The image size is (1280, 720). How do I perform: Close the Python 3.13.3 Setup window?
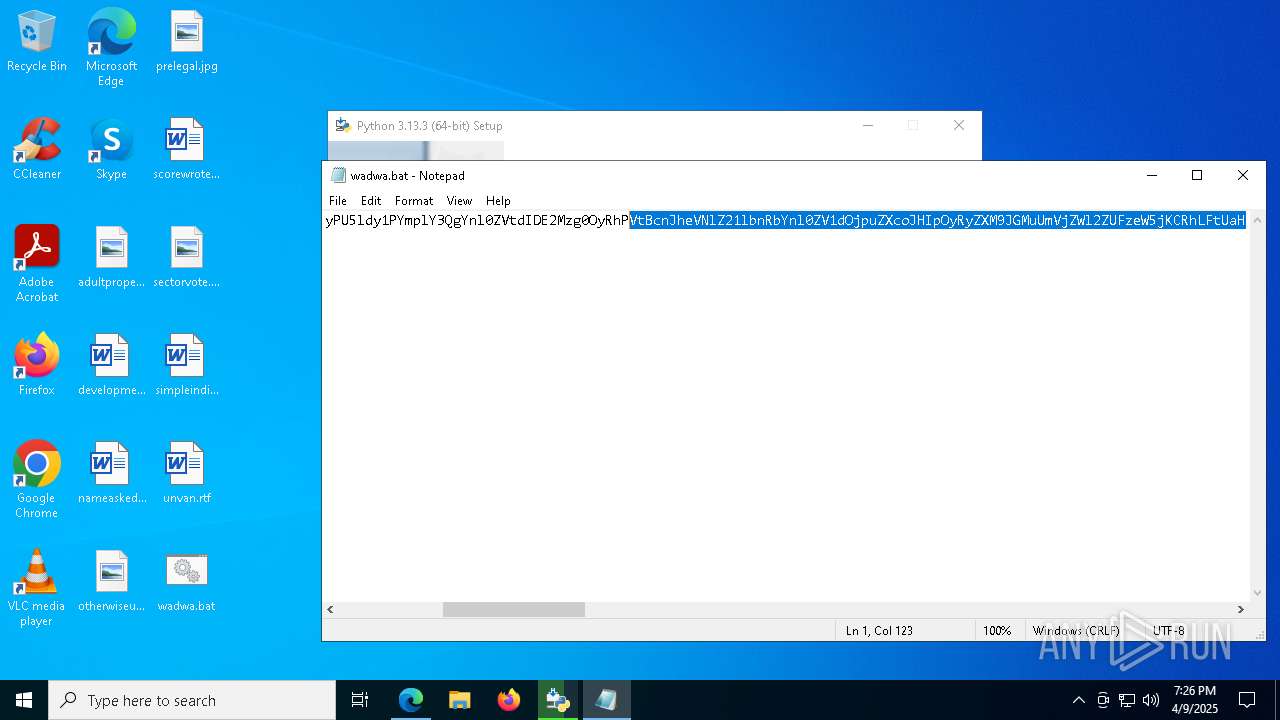tap(959, 125)
